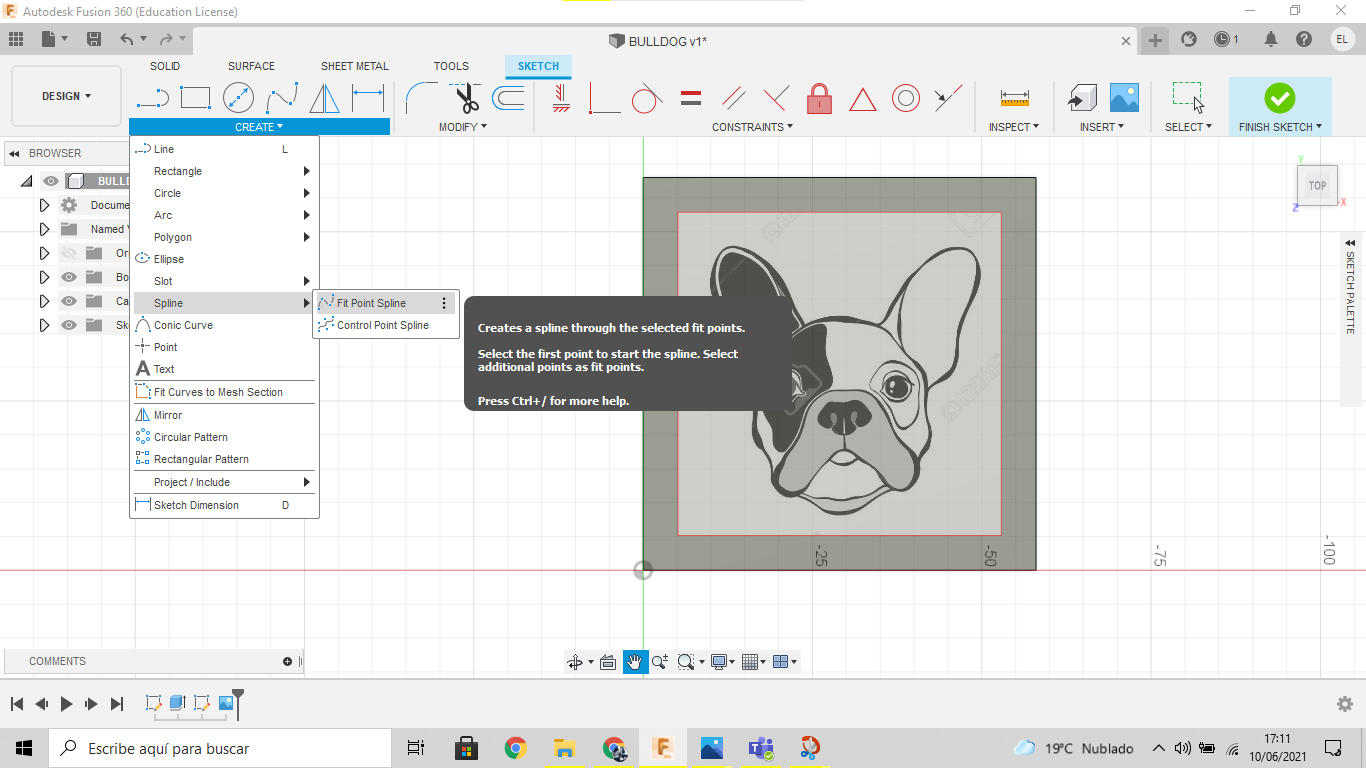The image size is (1366, 768).
Task: Click the Zoom magnifier navigation icon
Action: pos(660,662)
